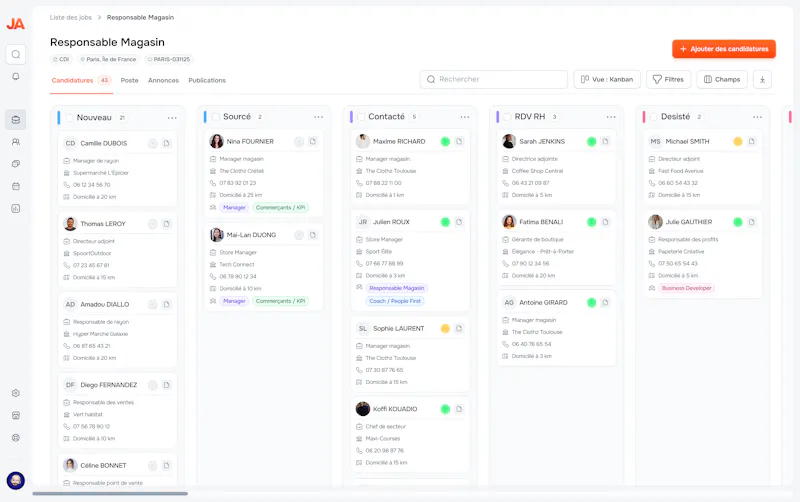Switch to the Poste tab
This screenshot has height=502, width=800.
tap(130, 81)
